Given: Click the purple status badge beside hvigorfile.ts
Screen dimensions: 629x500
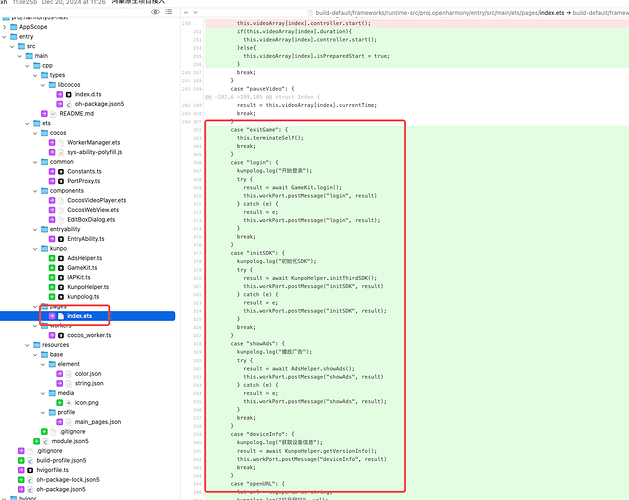Looking at the screenshot, I should (x=21, y=470).
